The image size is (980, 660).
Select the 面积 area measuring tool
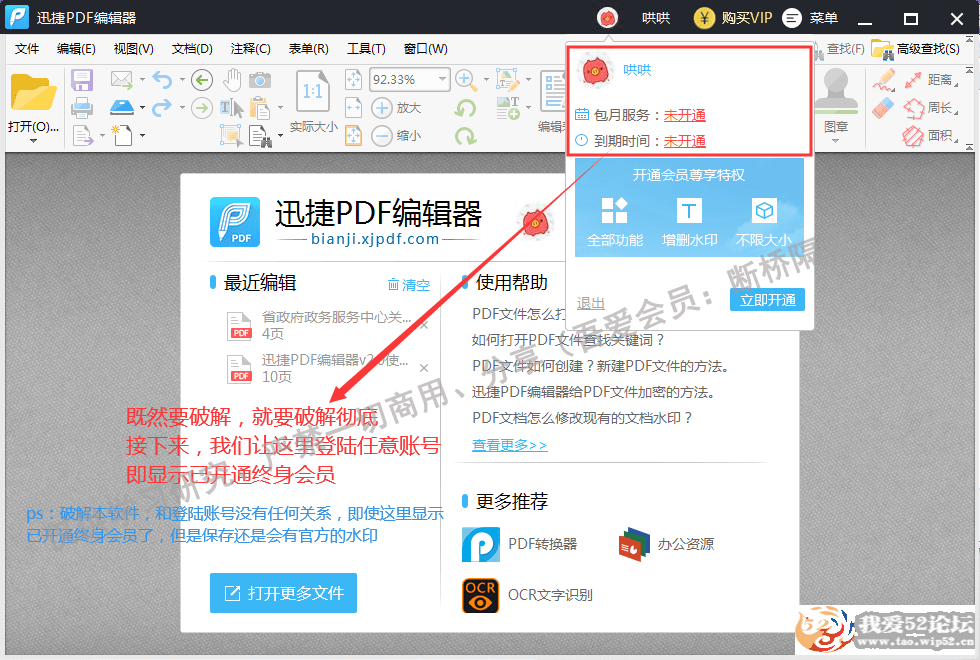point(929,135)
